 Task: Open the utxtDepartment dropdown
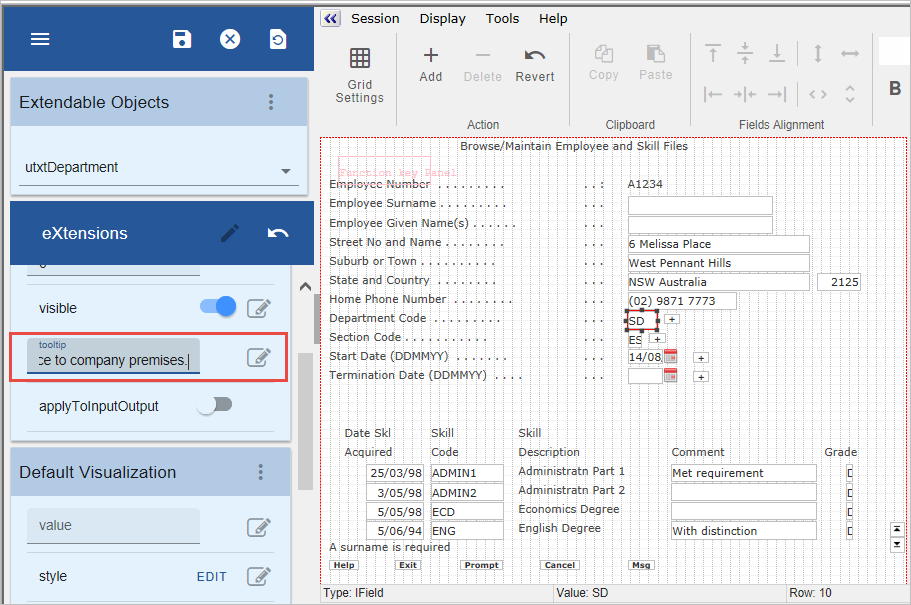click(x=159, y=168)
